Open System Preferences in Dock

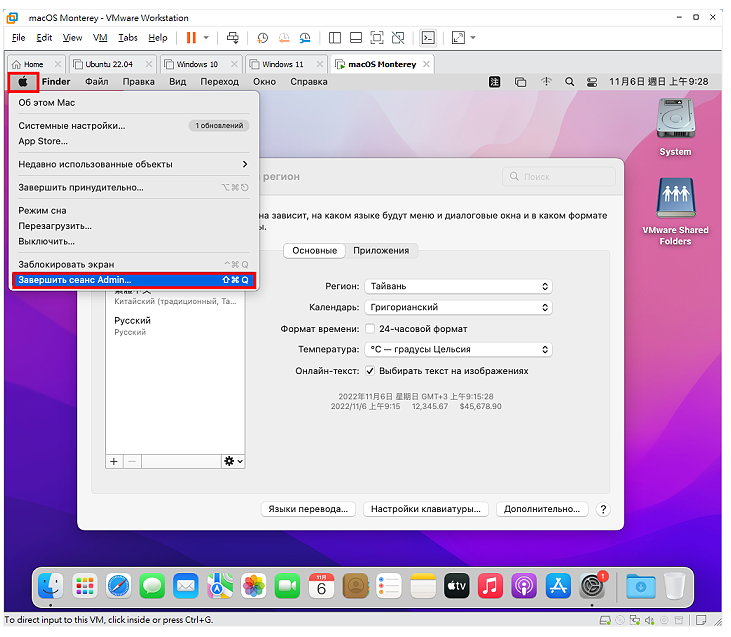point(592,585)
